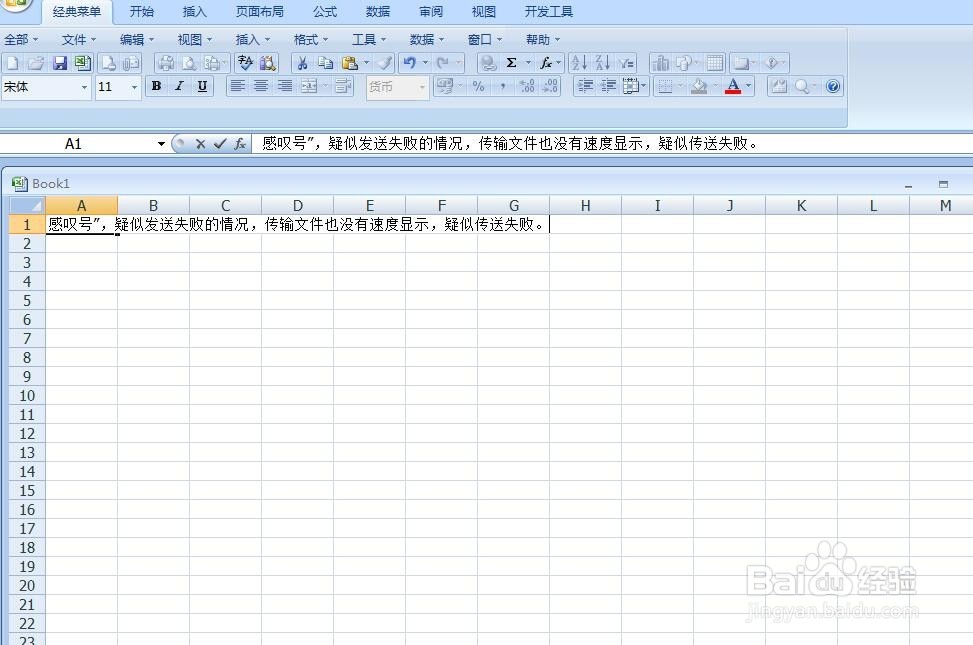
Task: Open the 宋体 font name dropdown
Action: tap(84, 87)
